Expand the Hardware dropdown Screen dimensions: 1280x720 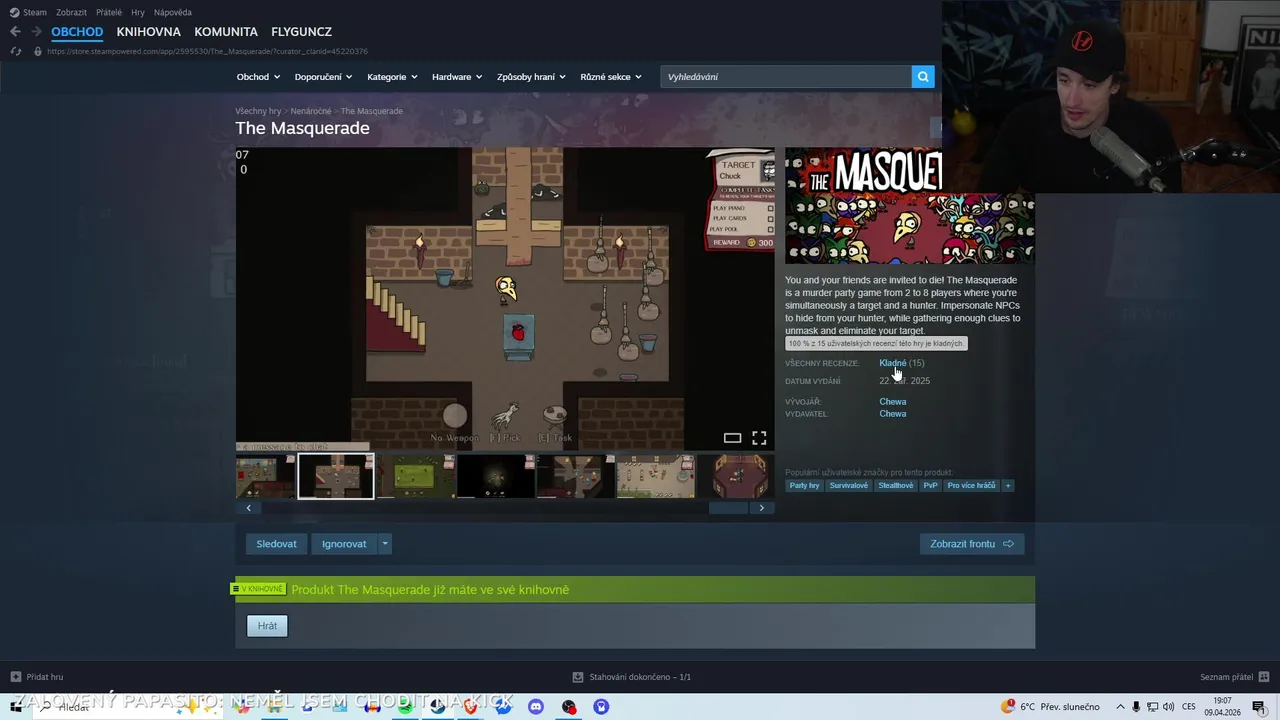457,77
